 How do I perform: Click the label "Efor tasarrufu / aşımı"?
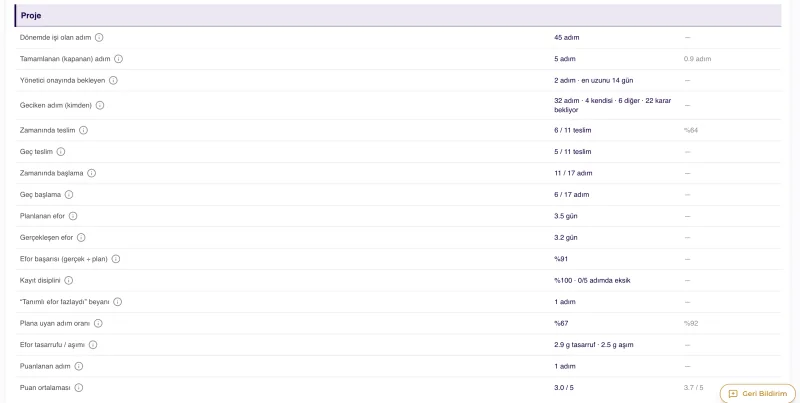52,344
